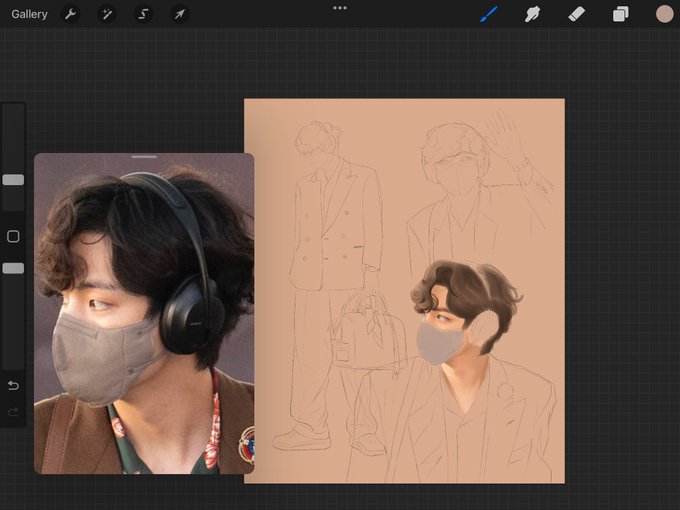Open the Layers panel
This screenshot has height=510, width=680.
pyautogui.click(x=621, y=14)
